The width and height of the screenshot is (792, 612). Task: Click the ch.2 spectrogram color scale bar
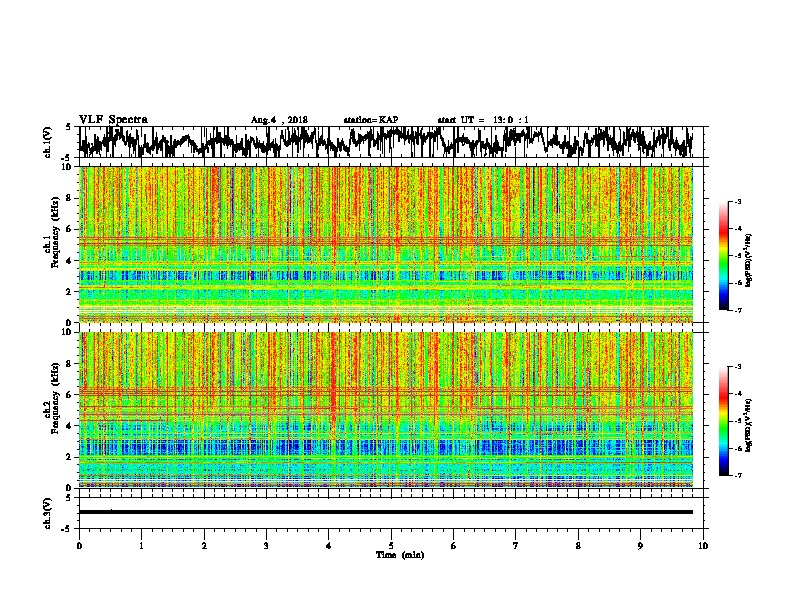click(723, 421)
